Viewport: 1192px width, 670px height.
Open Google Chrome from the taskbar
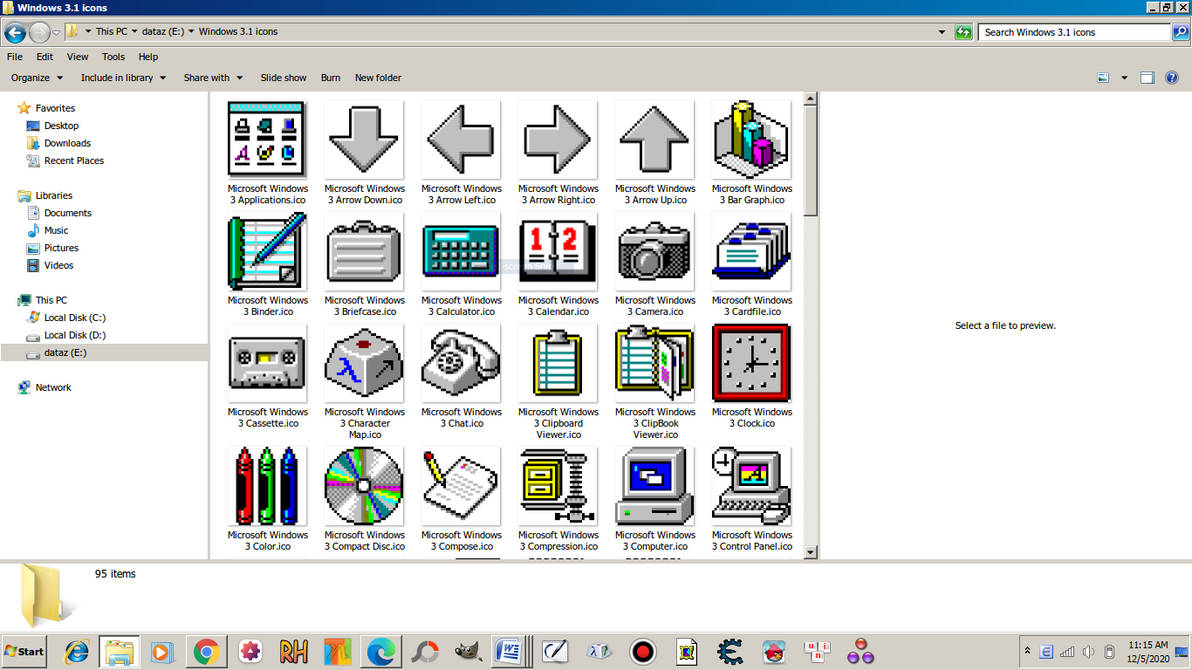205,651
